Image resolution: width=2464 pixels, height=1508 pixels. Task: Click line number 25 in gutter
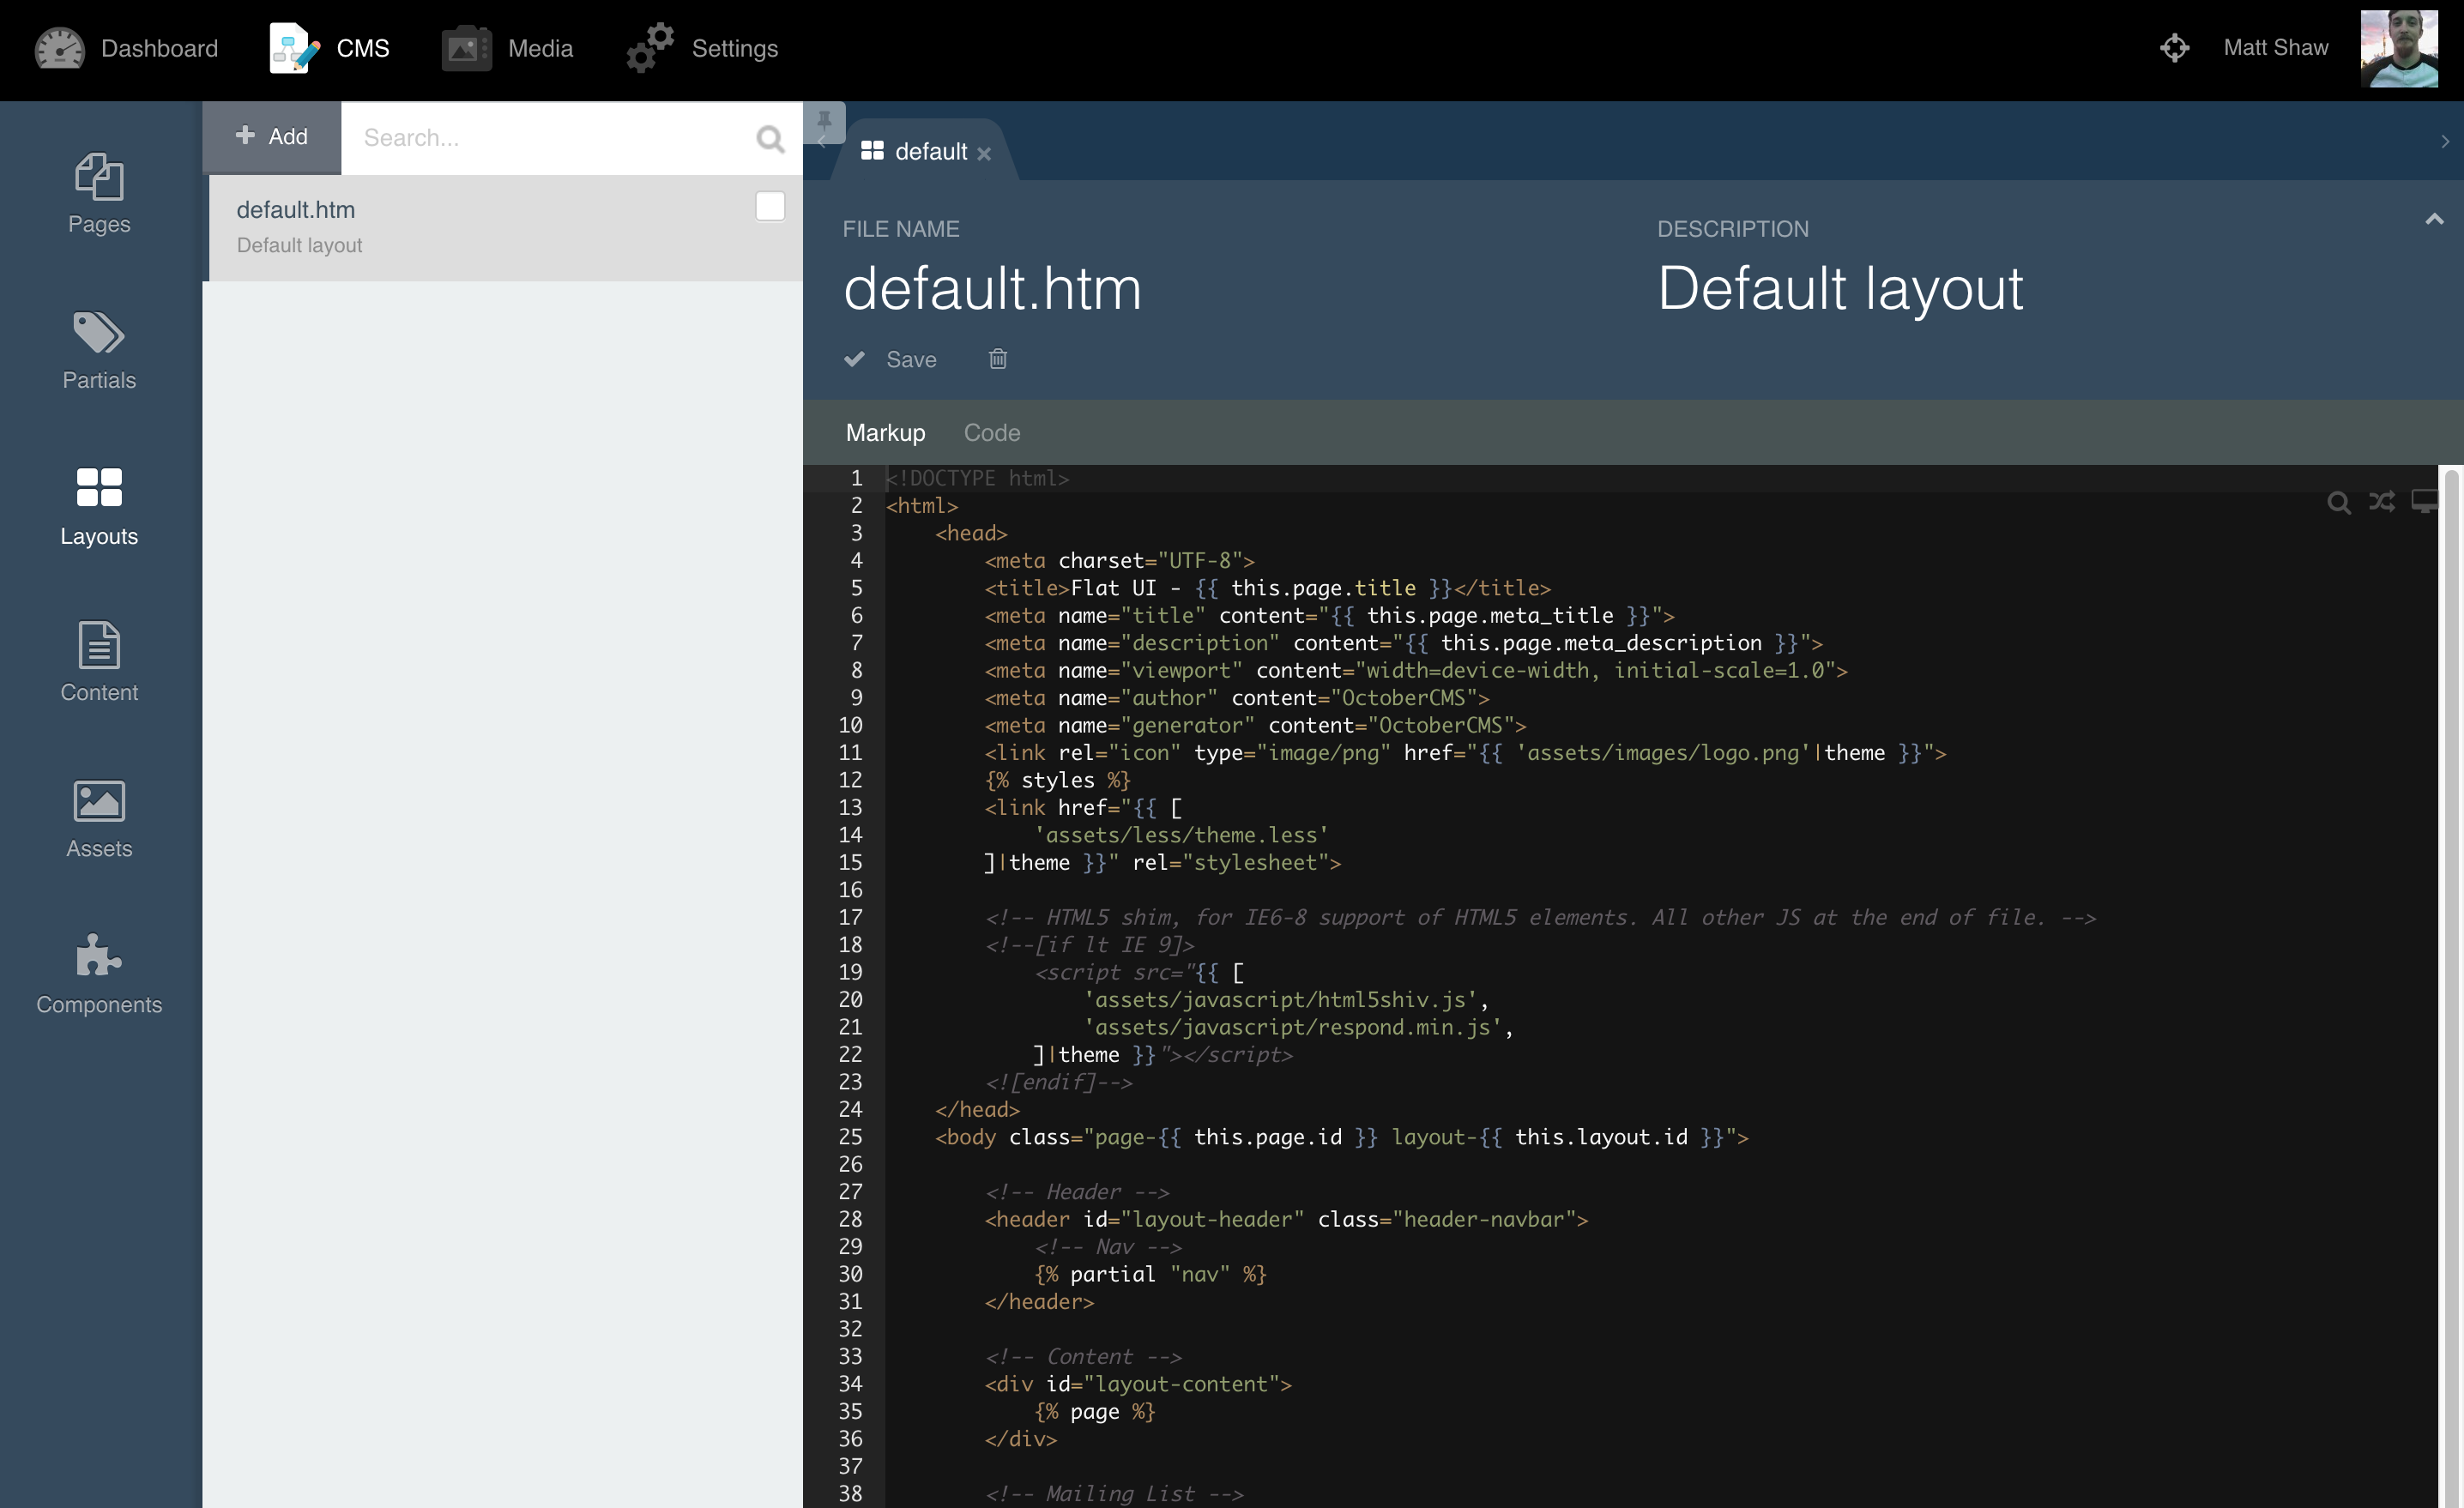850,1137
